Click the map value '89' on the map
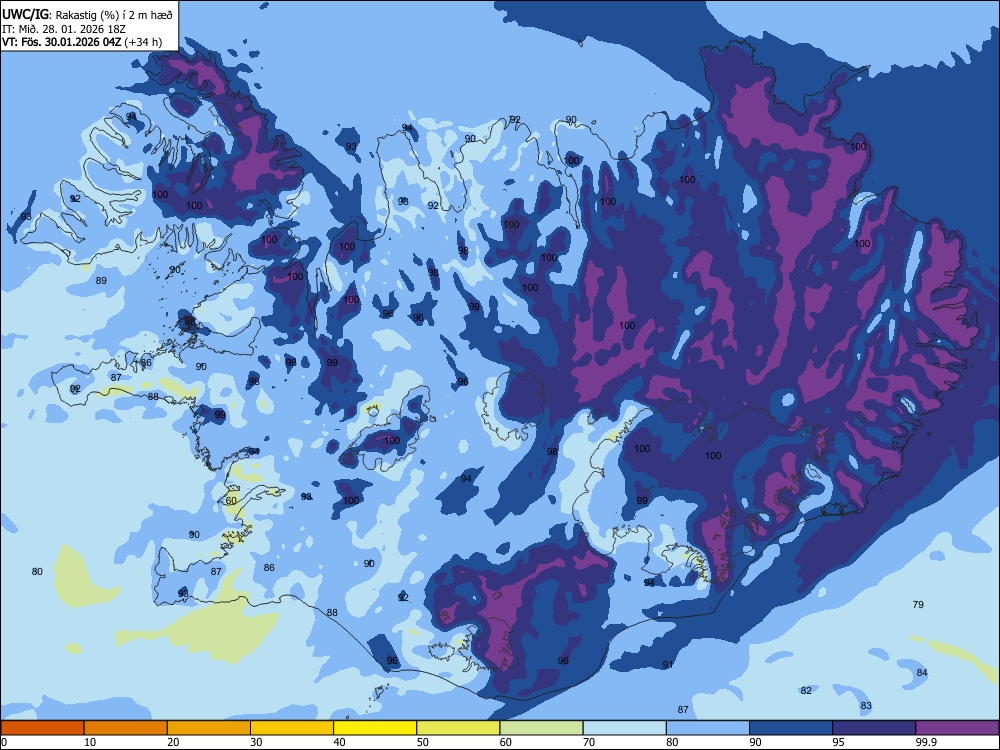1000x750 pixels. [x=101, y=281]
